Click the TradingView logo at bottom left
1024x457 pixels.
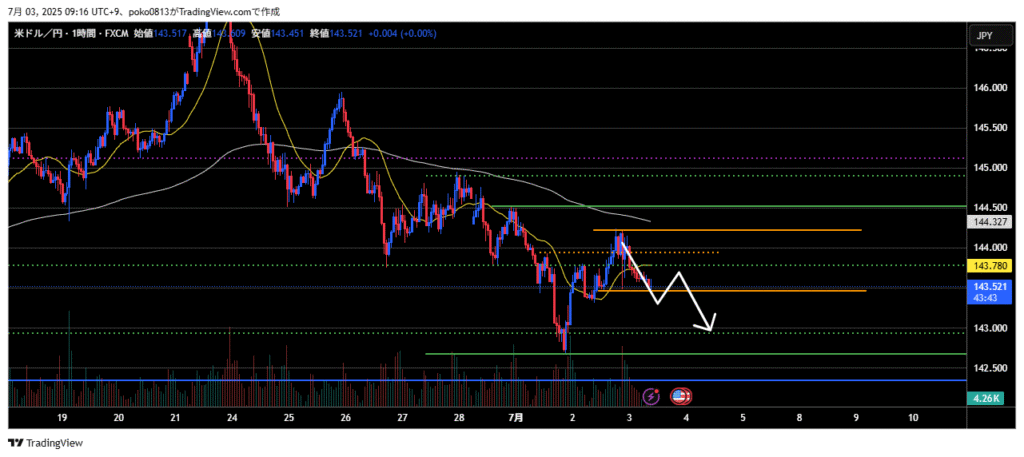(x=46, y=443)
